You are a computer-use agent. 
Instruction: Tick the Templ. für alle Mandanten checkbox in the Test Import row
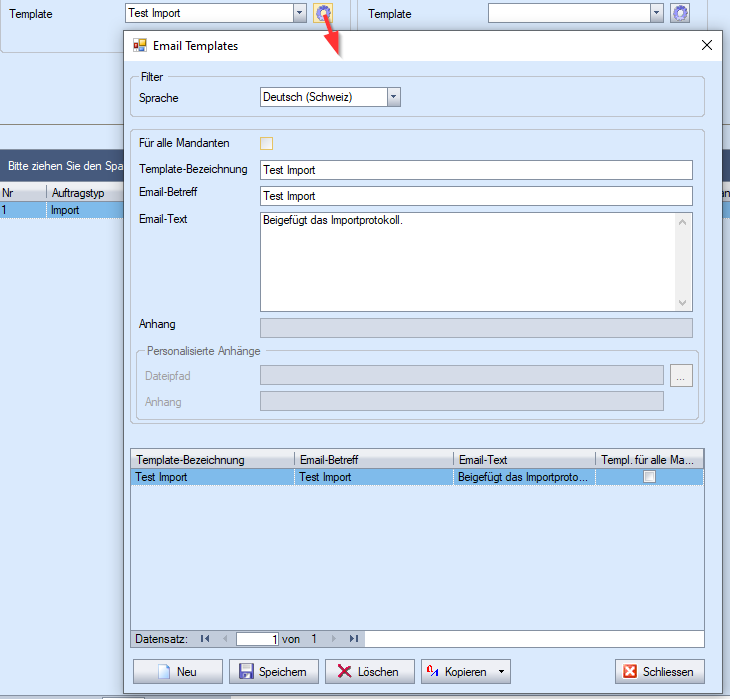click(x=649, y=477)
